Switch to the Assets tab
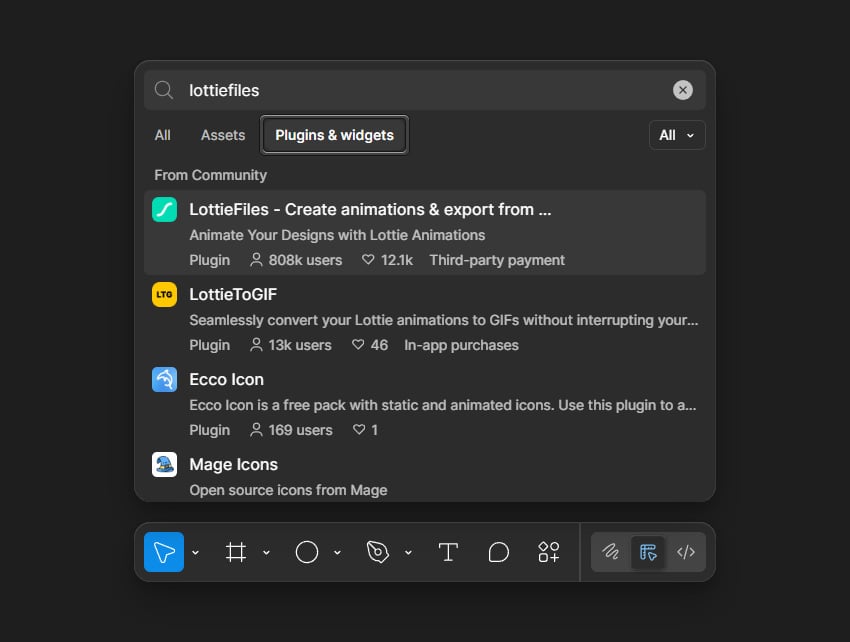 pos(223,135)
